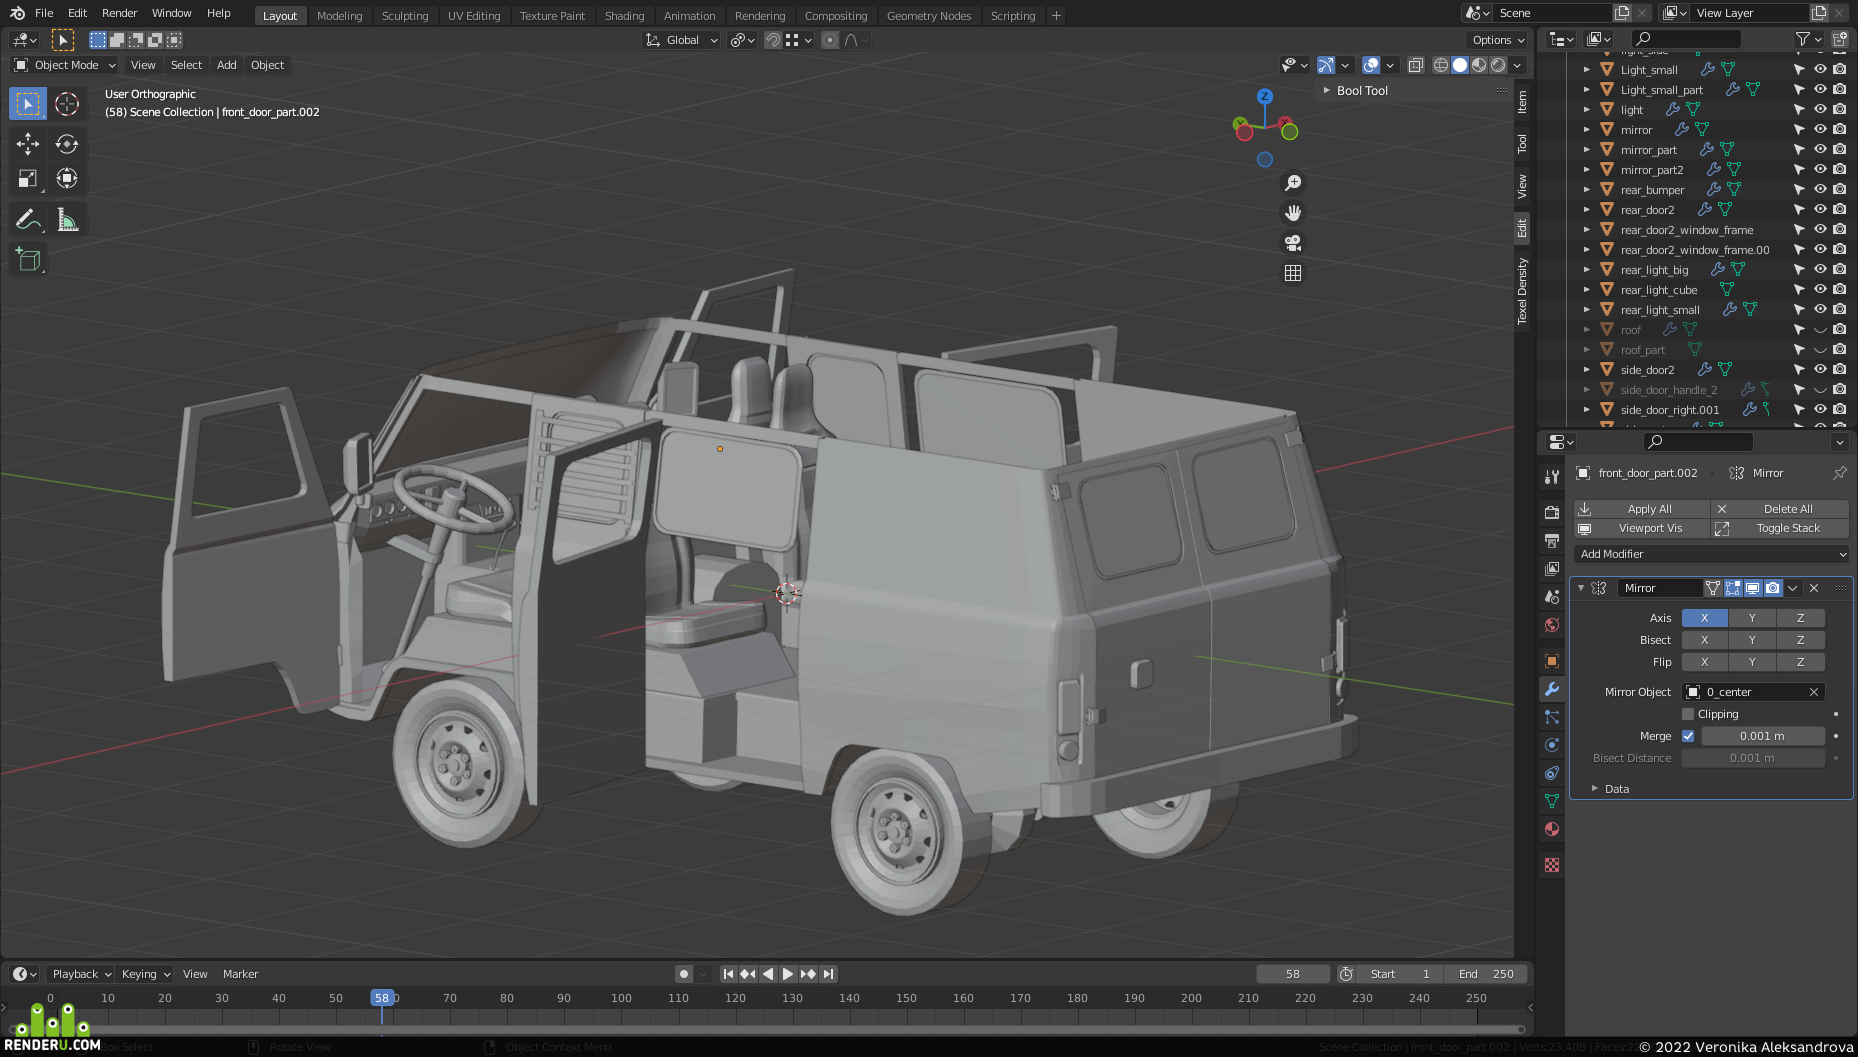Switch to perspective/orthographic grid icon
This screenshot has width=1858, height=1057.
[1293, 273]
